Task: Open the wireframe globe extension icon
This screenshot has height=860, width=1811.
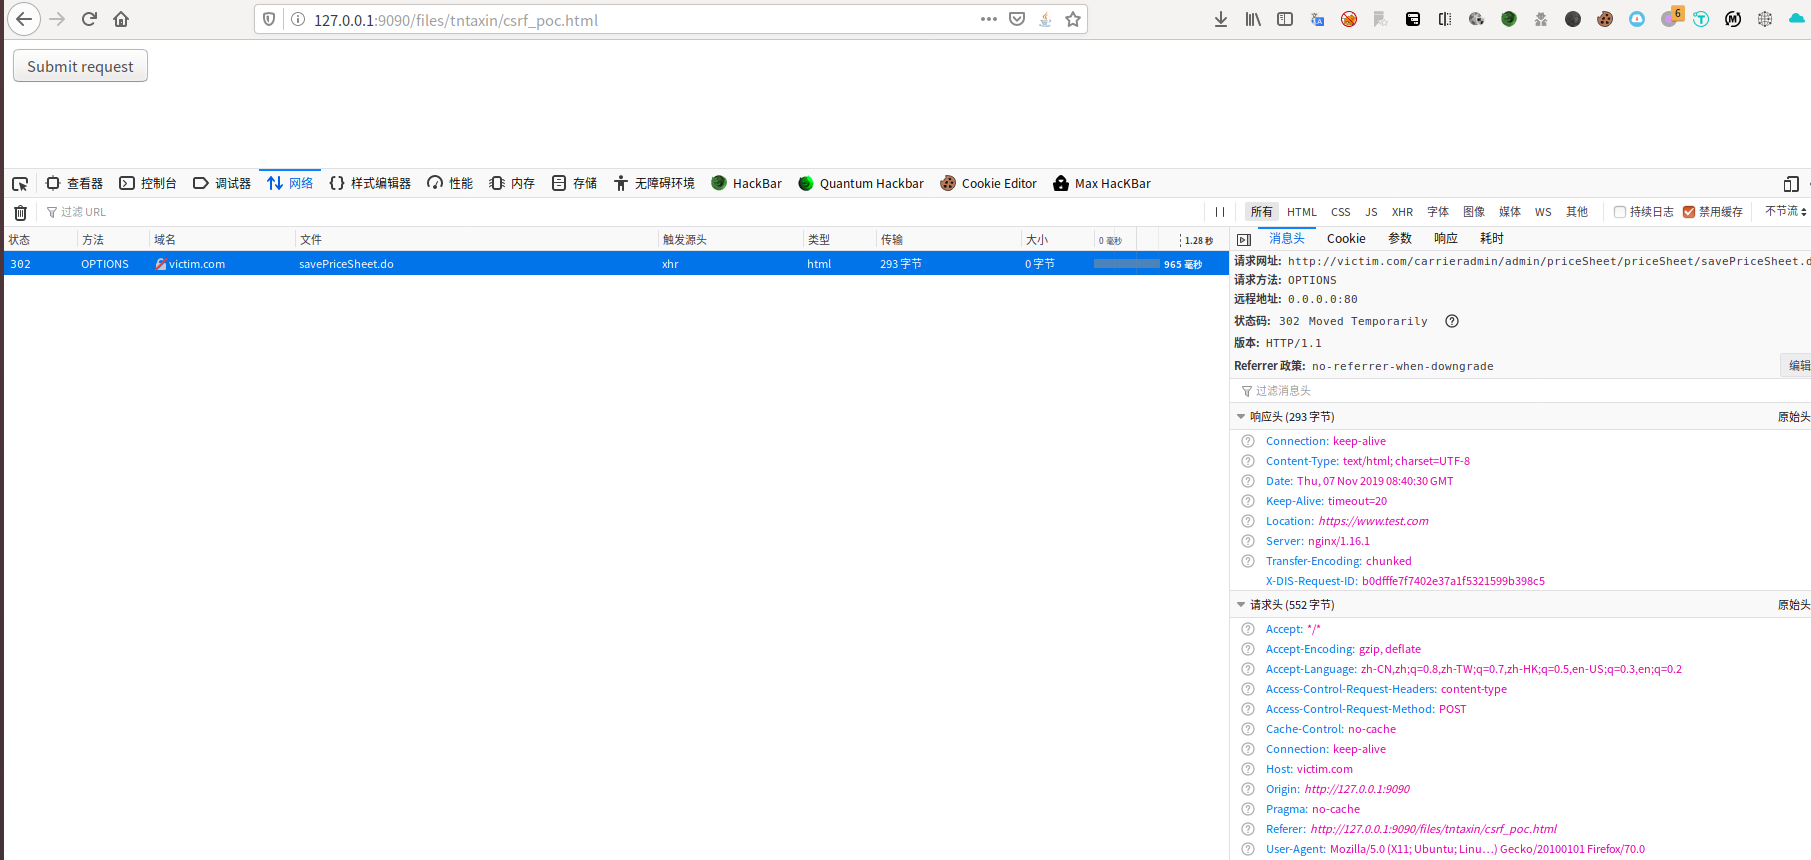Action: [x=1765, y=19]
